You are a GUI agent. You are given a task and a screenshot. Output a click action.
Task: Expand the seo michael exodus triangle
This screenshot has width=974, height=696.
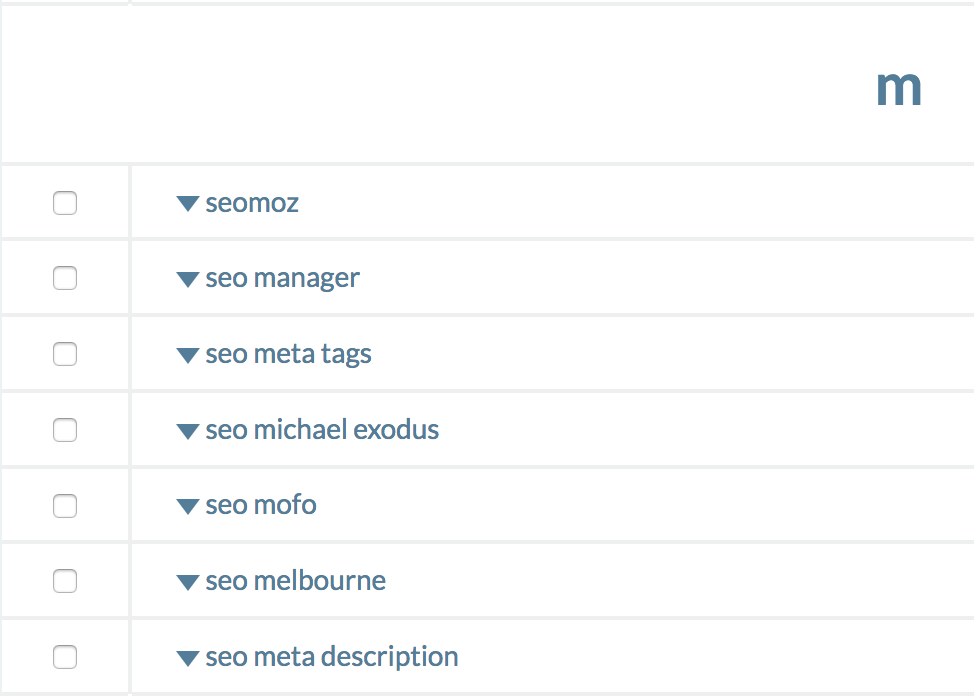(188, 431)
